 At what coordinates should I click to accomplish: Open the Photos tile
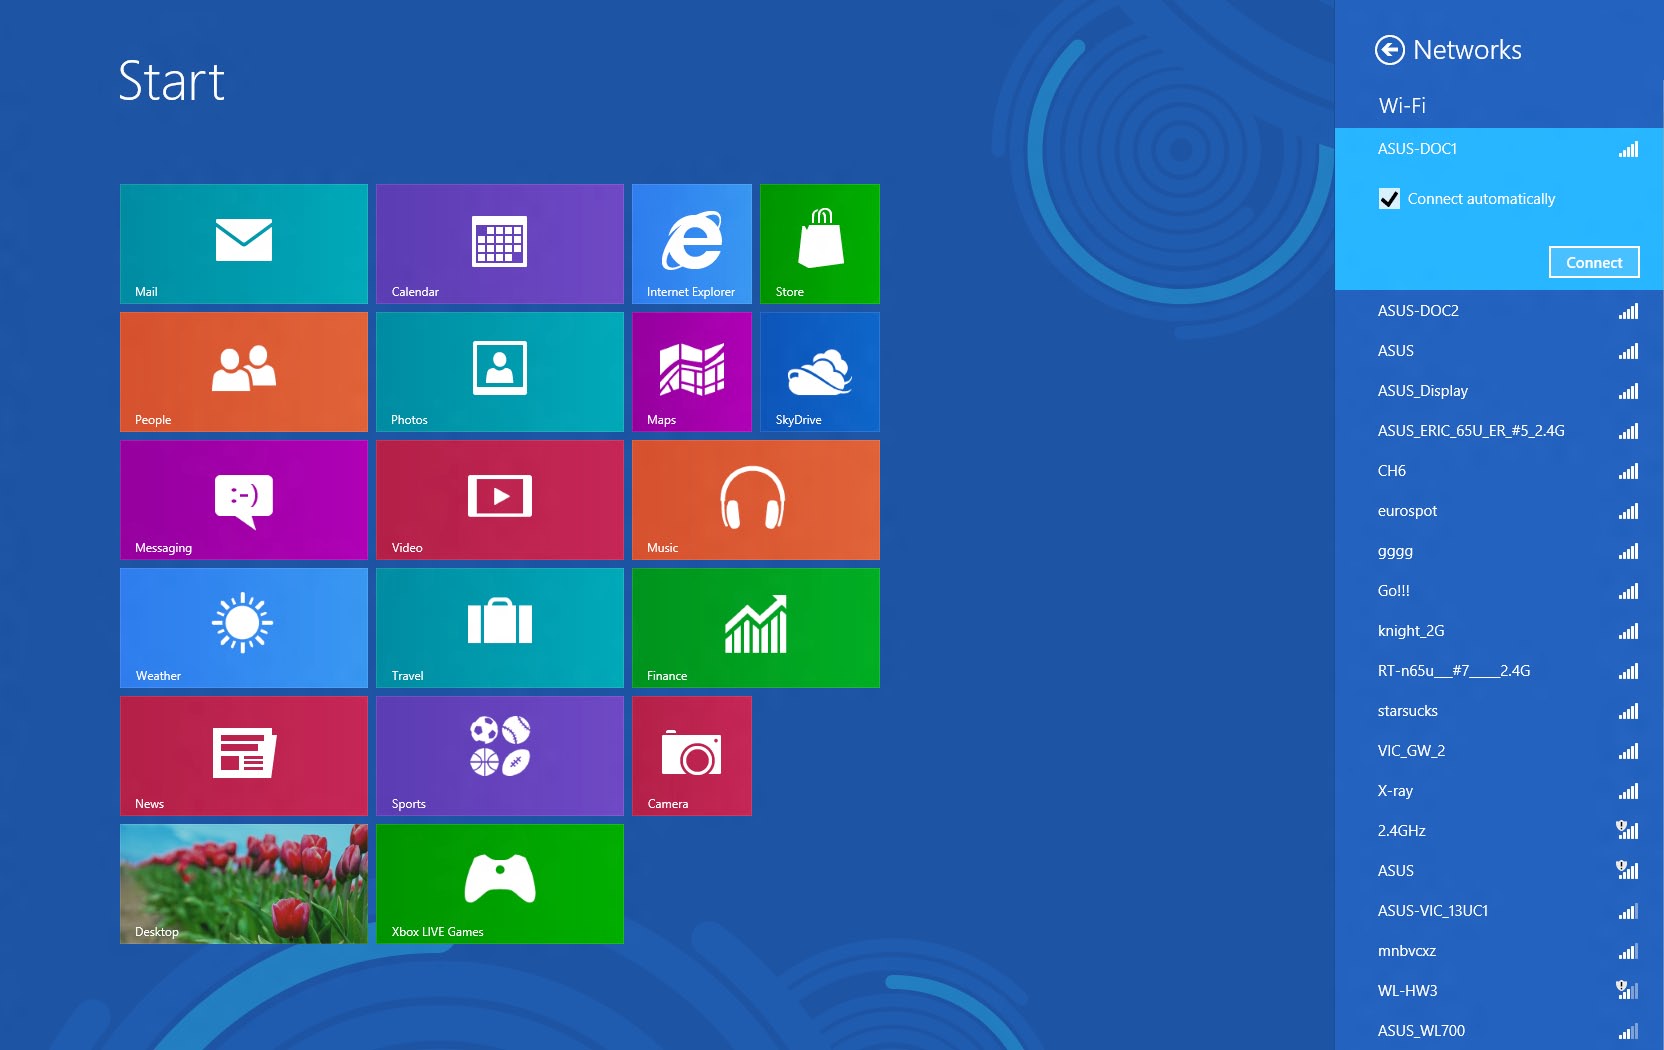click(500, 372)
